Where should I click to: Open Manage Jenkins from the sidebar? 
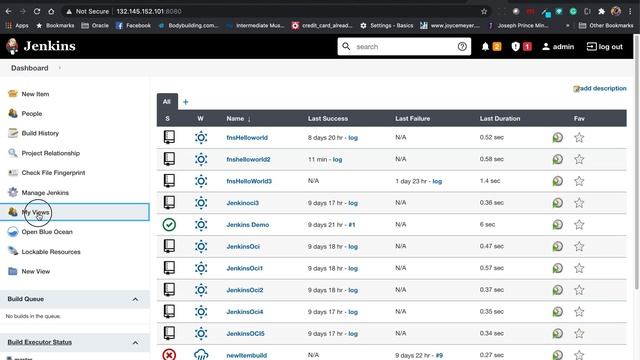45,192
